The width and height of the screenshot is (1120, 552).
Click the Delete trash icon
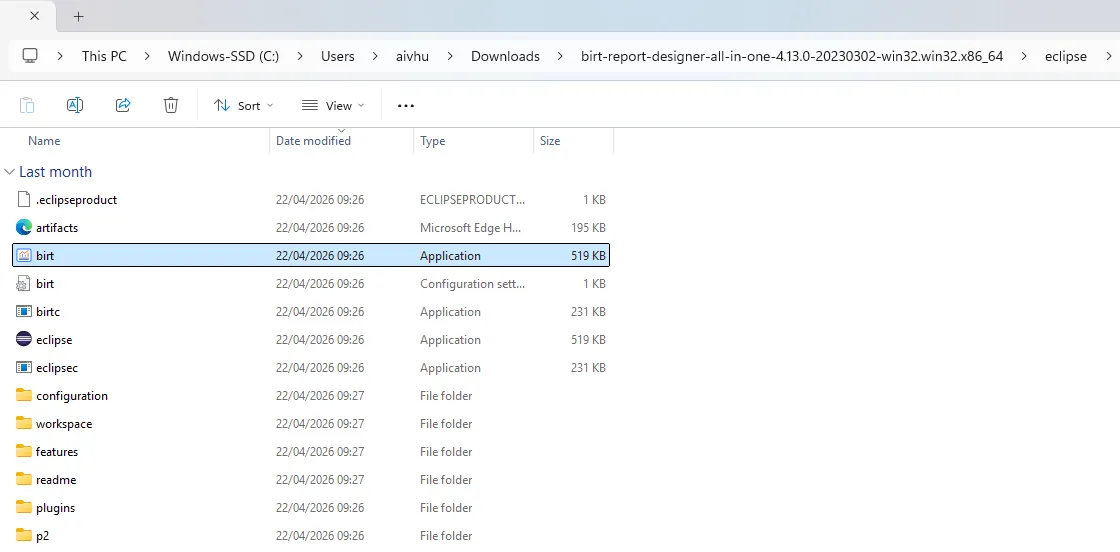pos(171,105)
